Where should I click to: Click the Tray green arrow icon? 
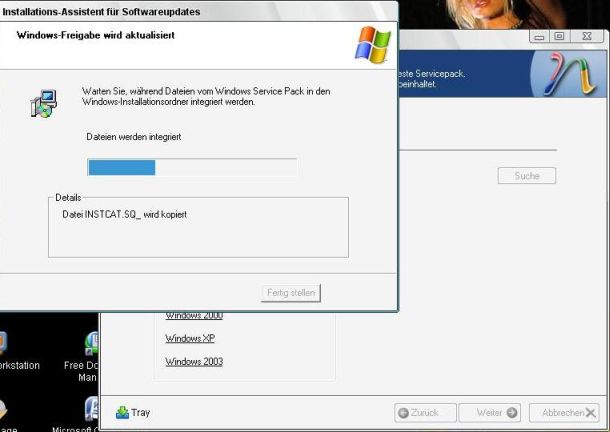point(122,413)
